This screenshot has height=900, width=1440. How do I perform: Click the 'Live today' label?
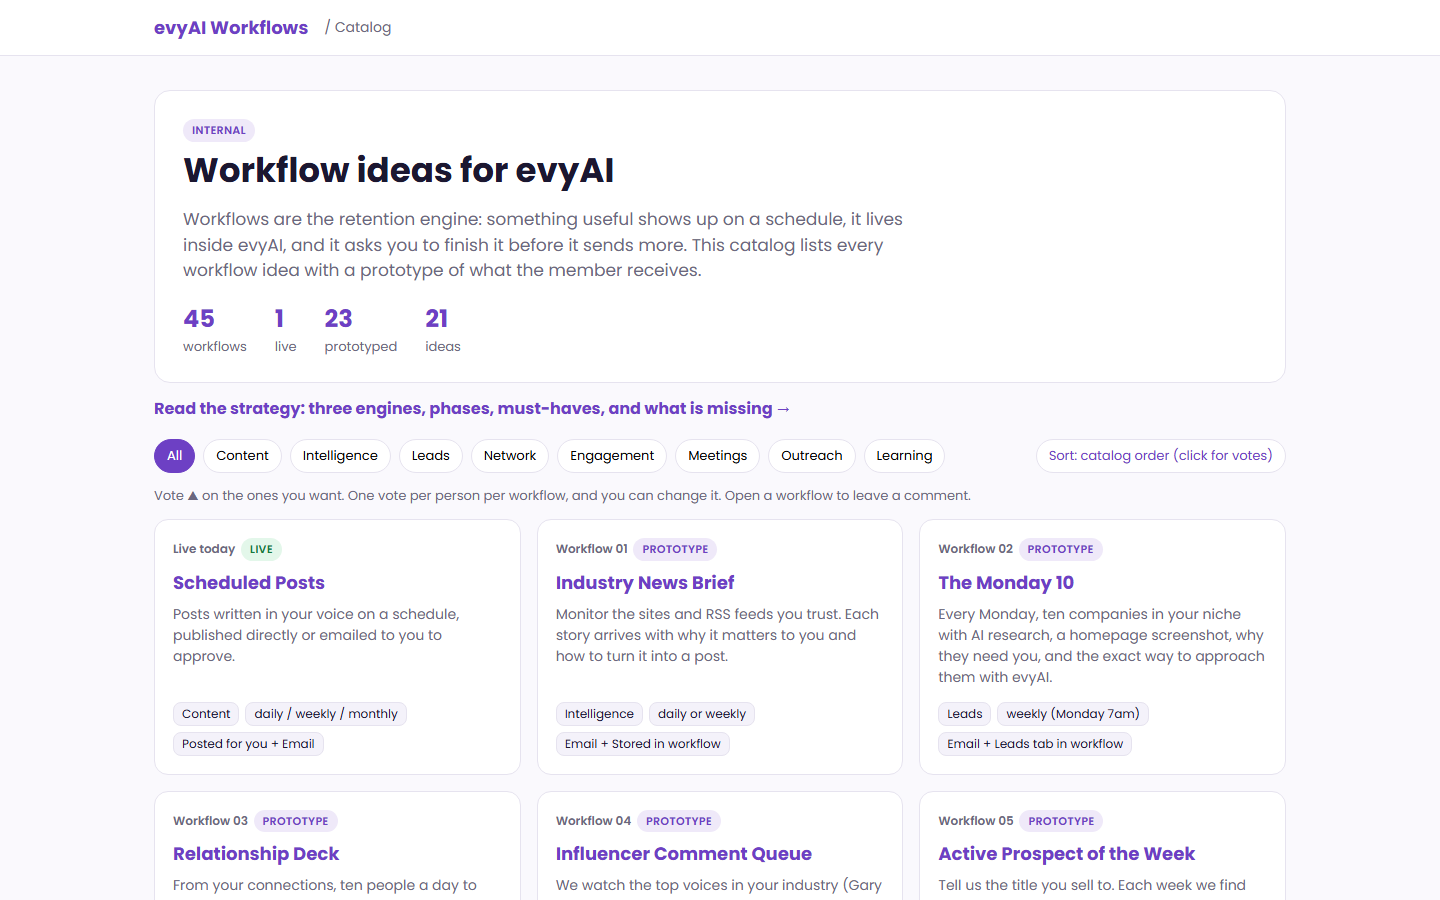tap(204, 549)
